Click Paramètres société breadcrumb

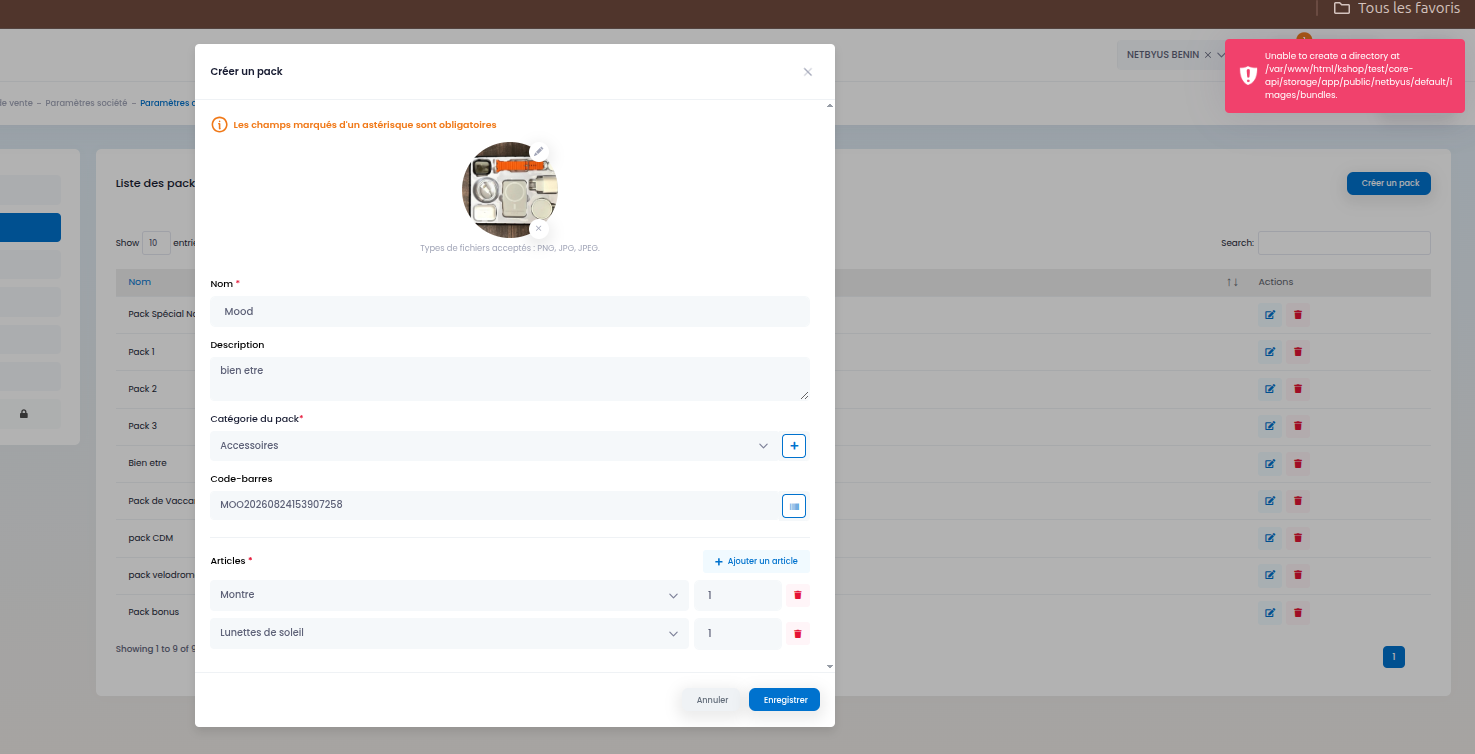pyautogui.click(x=86, y=103)
